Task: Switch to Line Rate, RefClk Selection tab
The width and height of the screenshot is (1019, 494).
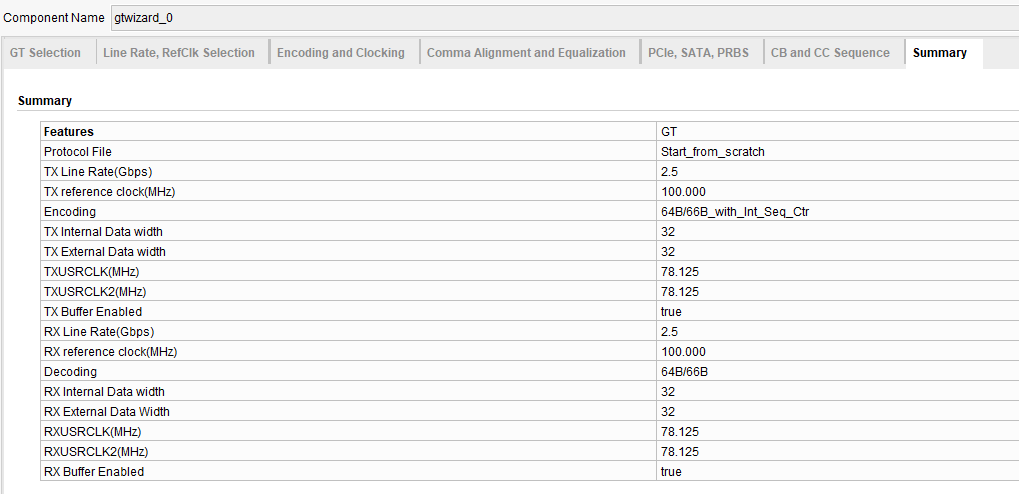Action: (179, 53)
